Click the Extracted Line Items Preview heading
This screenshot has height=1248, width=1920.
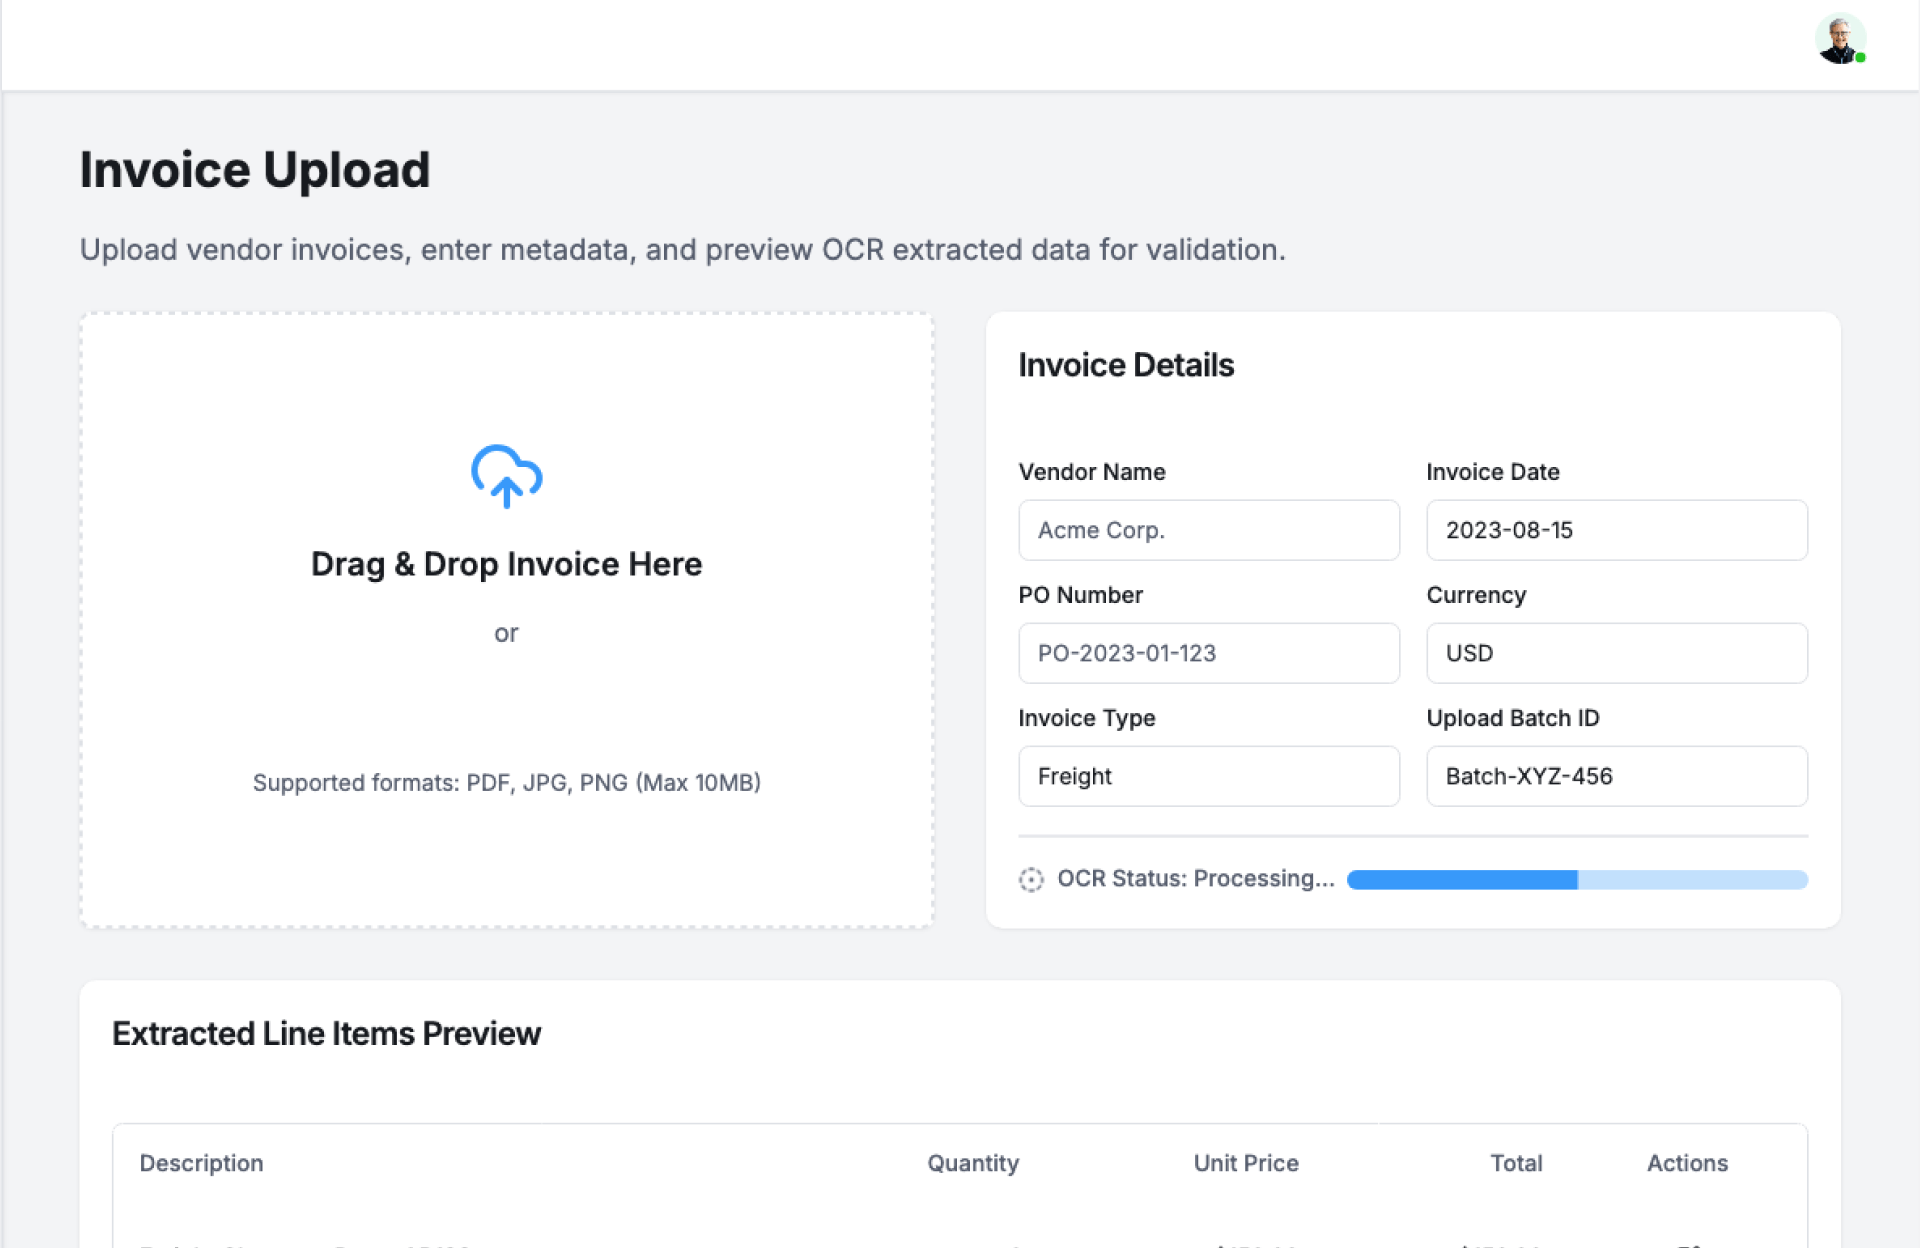click(x=326, y=1033)
